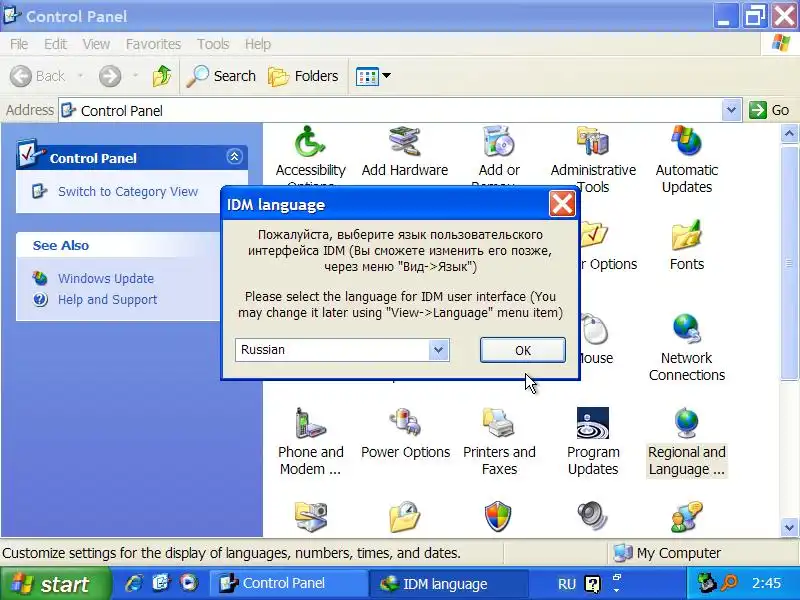
Task: Click the Go button
Action: click(x=770, y=110)
